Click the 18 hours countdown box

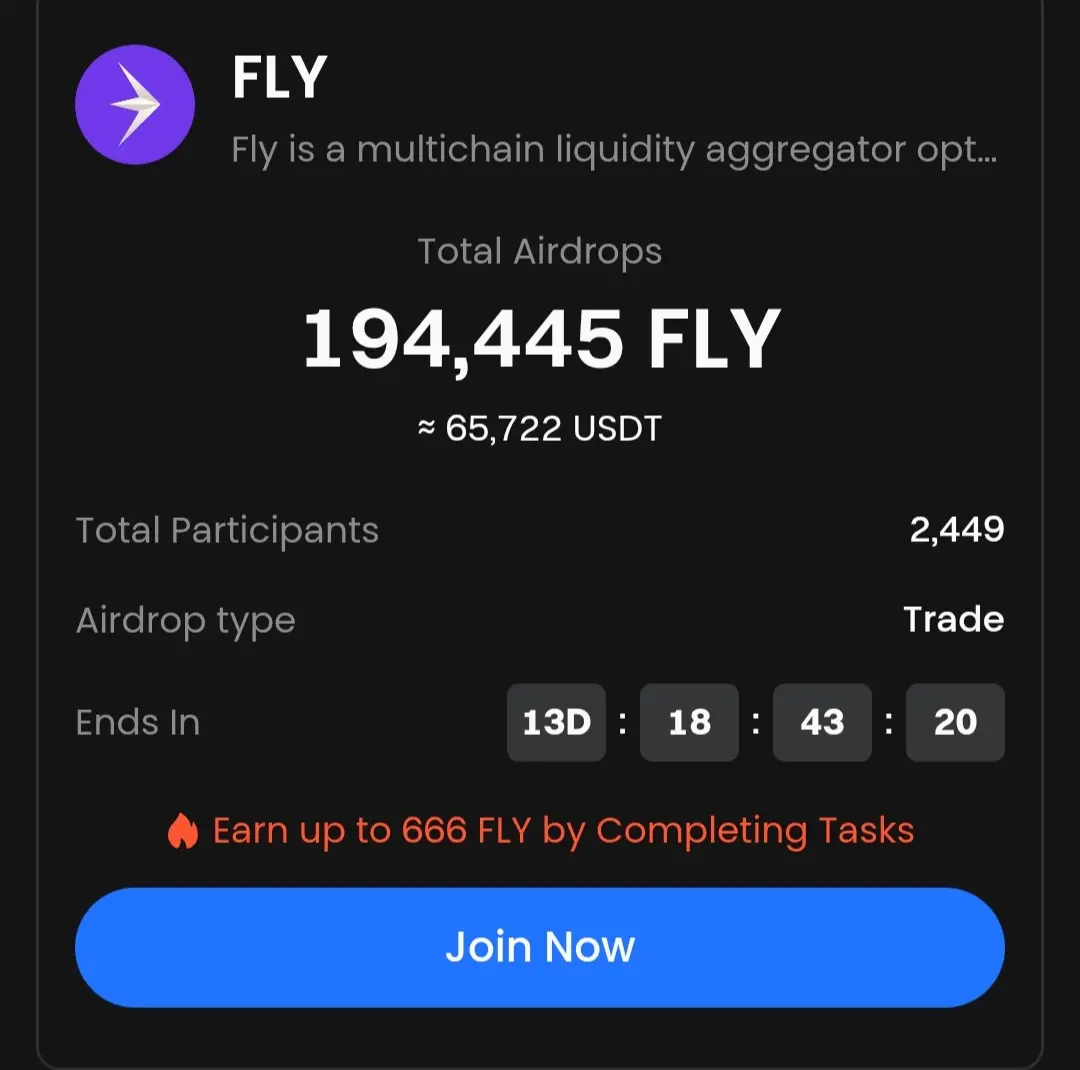click(689, 722)
